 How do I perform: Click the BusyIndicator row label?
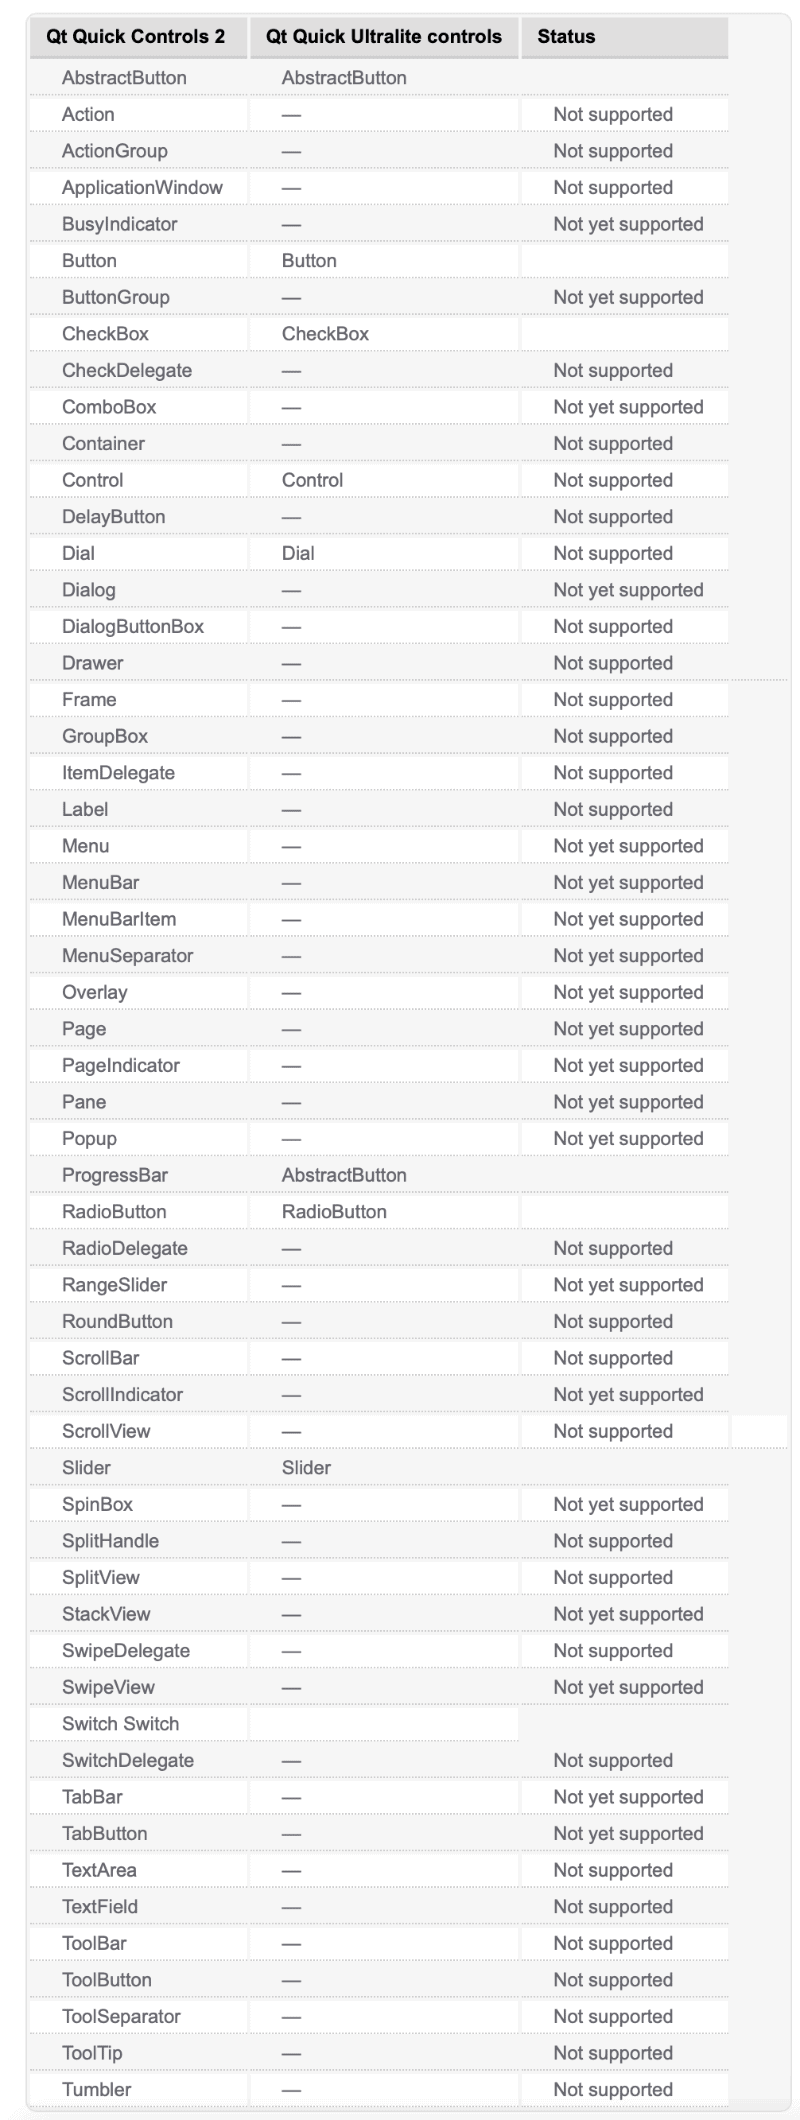[119, 224]
